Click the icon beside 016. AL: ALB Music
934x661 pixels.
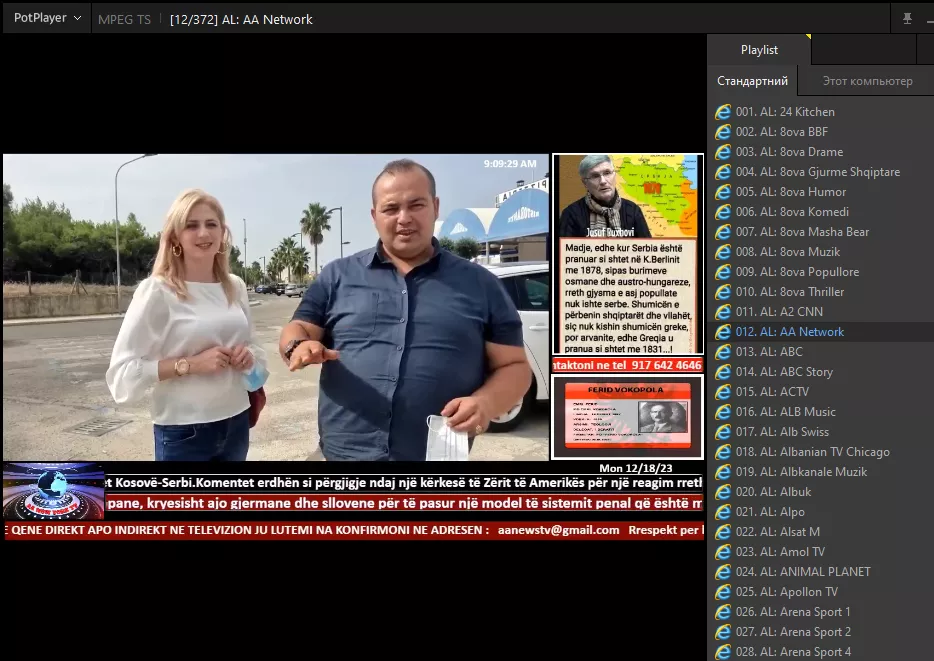pos(723,412)
